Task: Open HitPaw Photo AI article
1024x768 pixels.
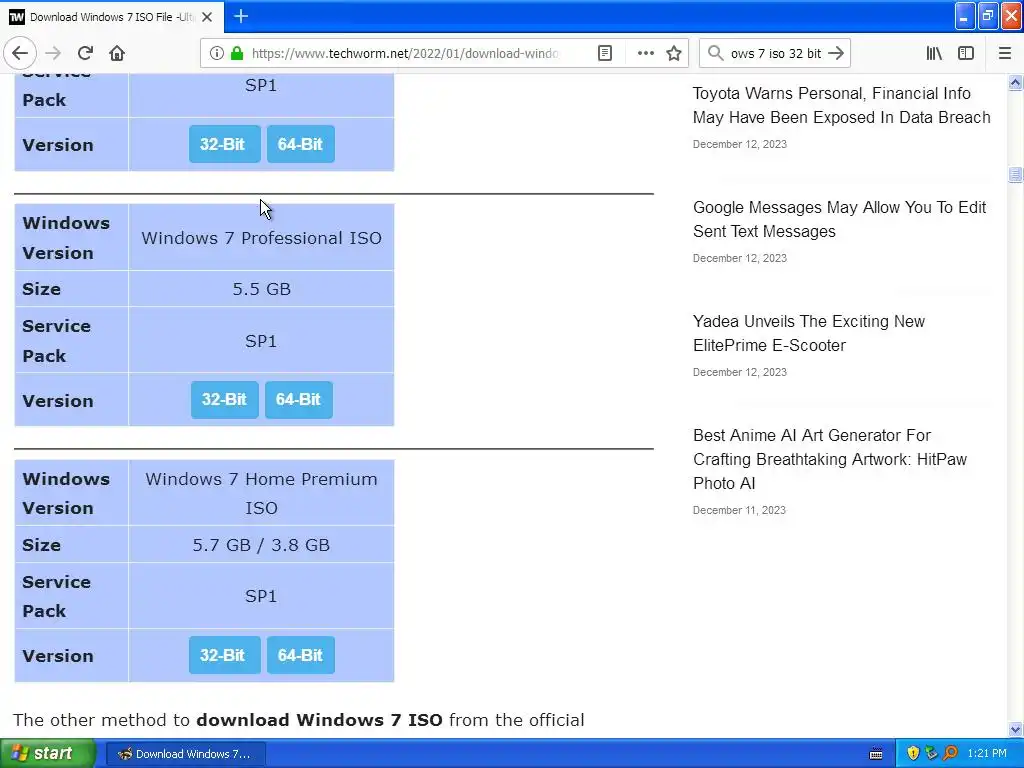Action: click(x=829, y=459)
